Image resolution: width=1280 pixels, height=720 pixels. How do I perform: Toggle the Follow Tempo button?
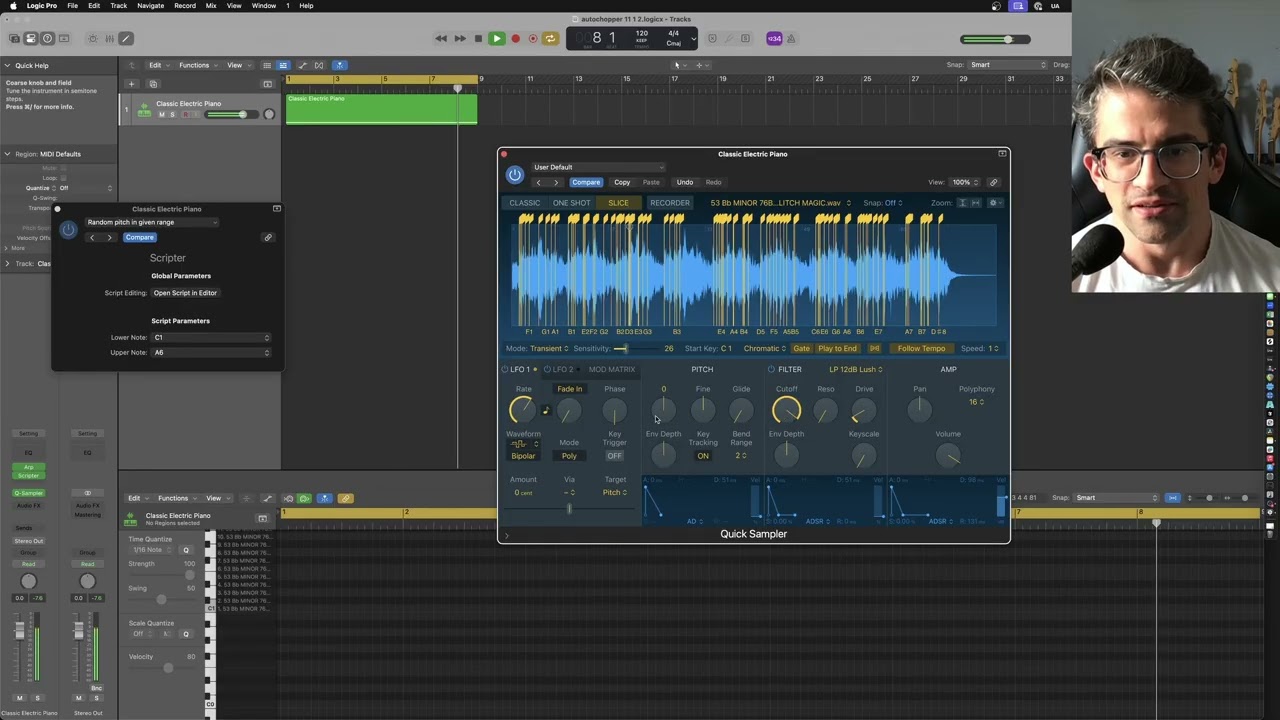(921, 348)
